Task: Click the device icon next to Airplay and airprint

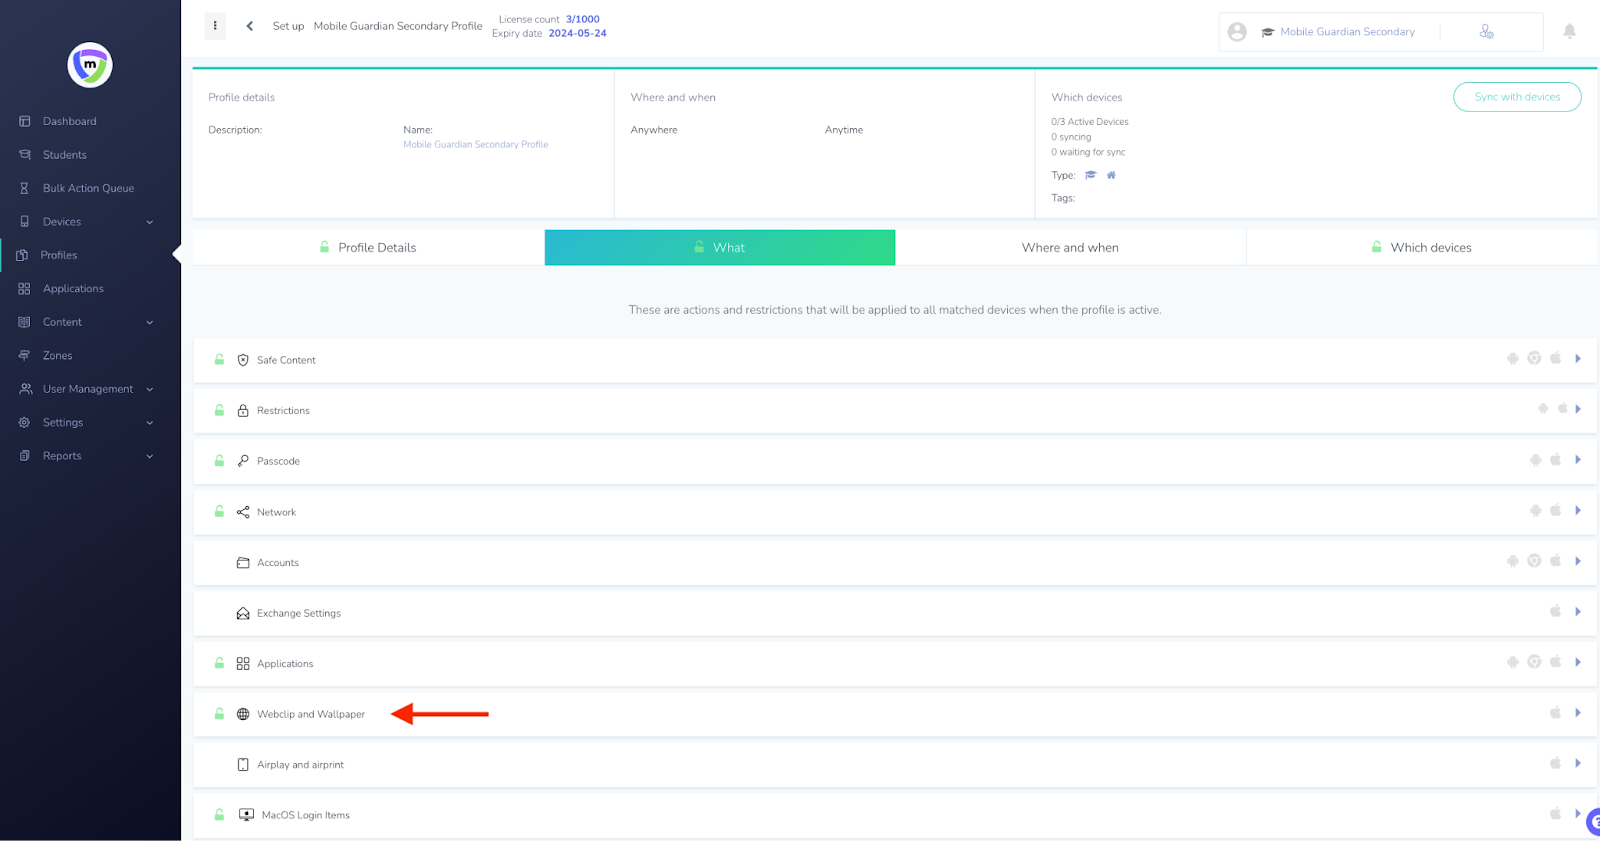Action: click(x=243, y=765)
